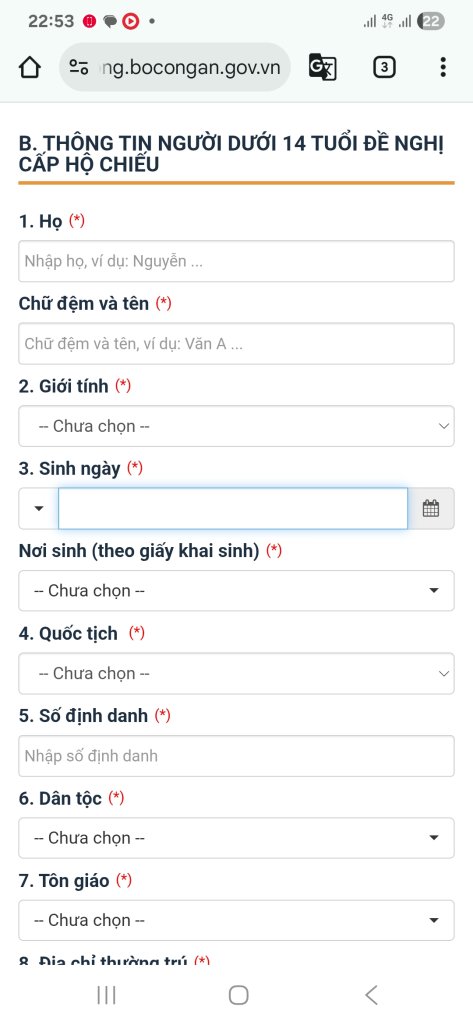Open the Nơi sinh dropdown
473x1024 pixels.
point(236,590)
